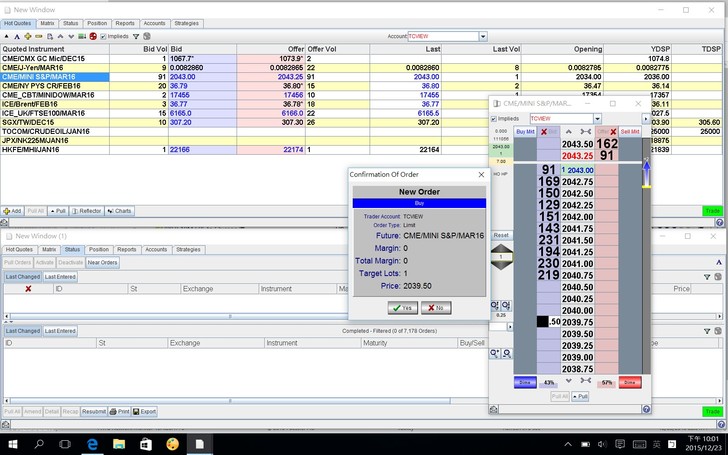
Task: Click the filter funnel icon in Hot Quotes toolbar
Action: tap(136, 36)
